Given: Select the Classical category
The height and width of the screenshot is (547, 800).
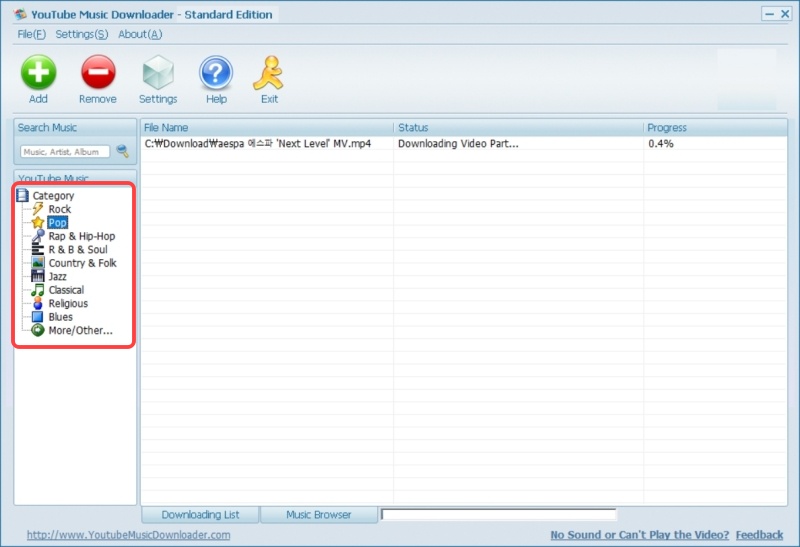Looking at the screenshot, I should click(x=66, y=290).
